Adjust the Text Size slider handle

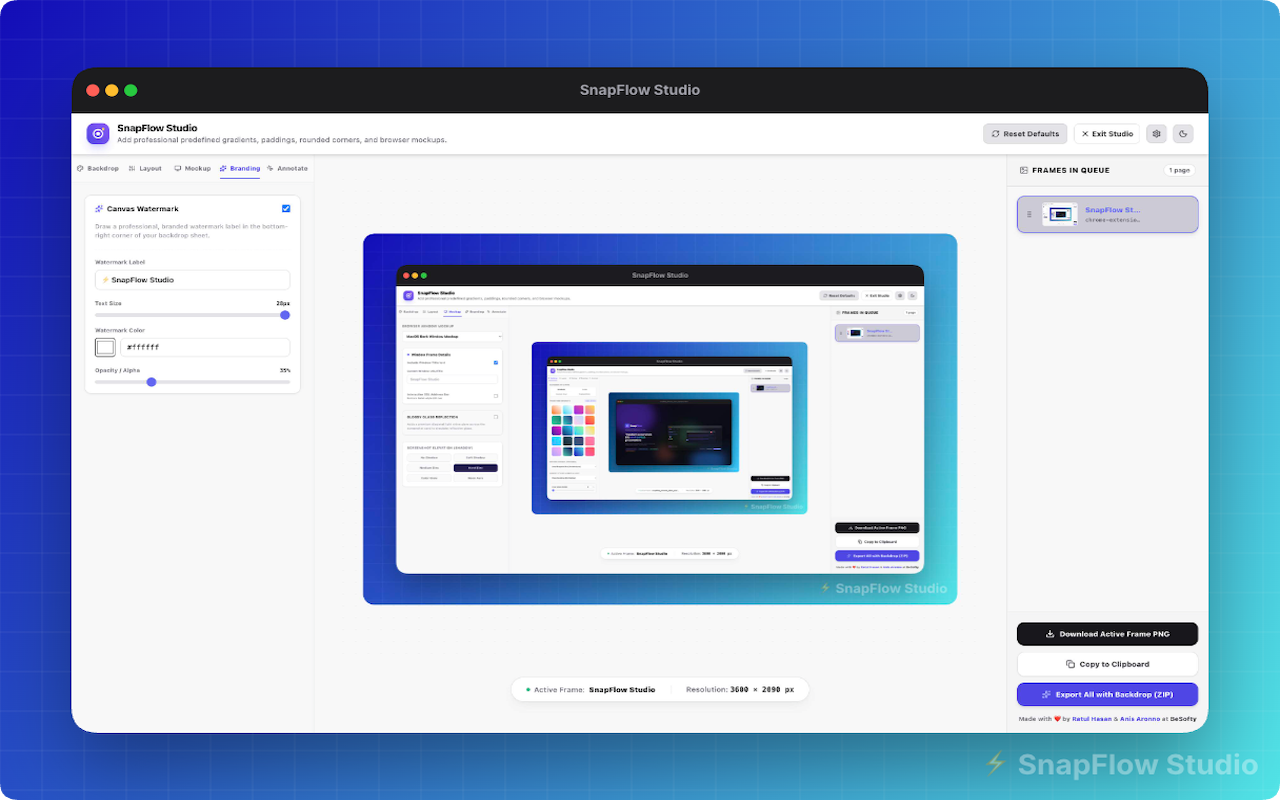click(285, 314)
